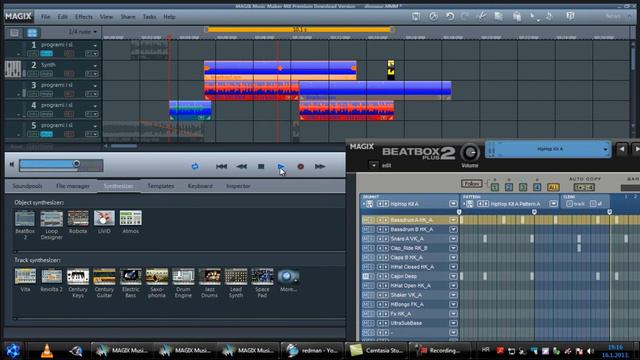
Task: Expand the BeatBox edit dropdown arrow
Action: (x=373, y=165)
